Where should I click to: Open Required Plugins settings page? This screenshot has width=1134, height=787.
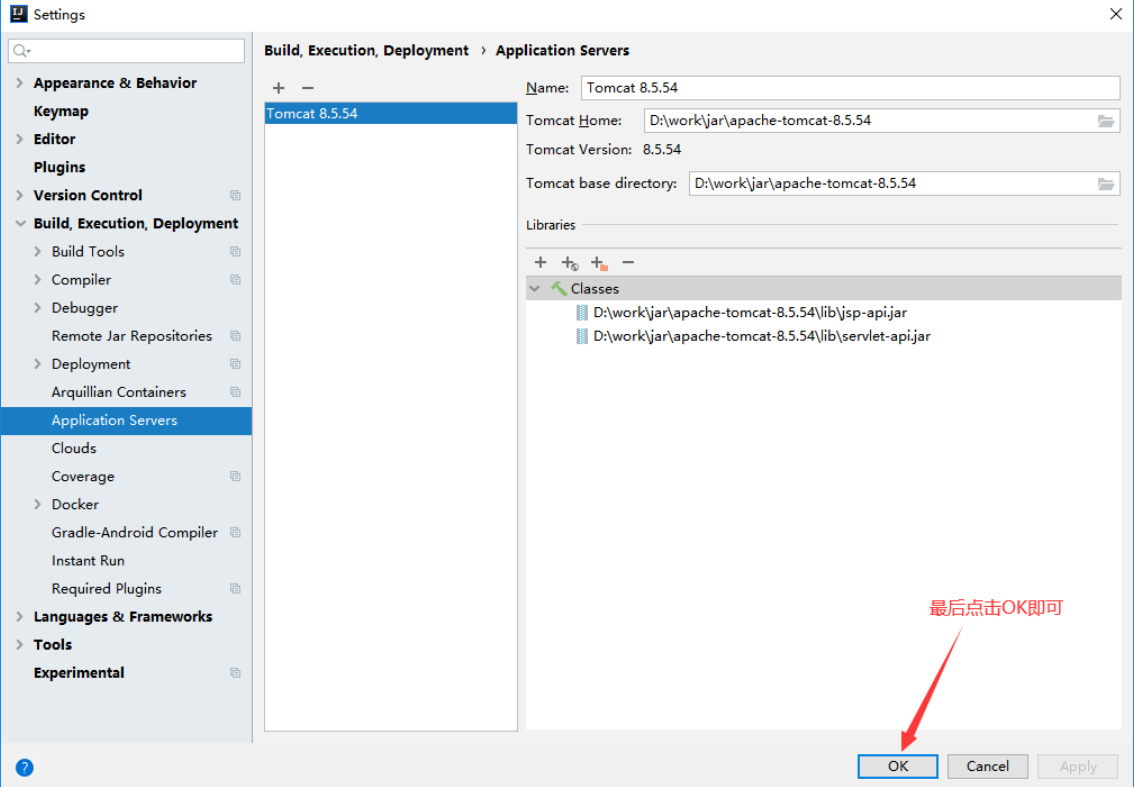point(106,589)
